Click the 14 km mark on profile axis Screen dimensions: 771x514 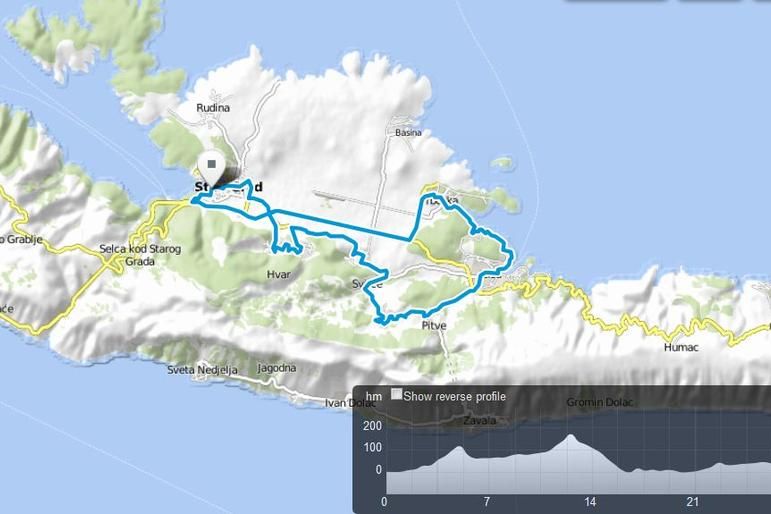click(590, 502)
